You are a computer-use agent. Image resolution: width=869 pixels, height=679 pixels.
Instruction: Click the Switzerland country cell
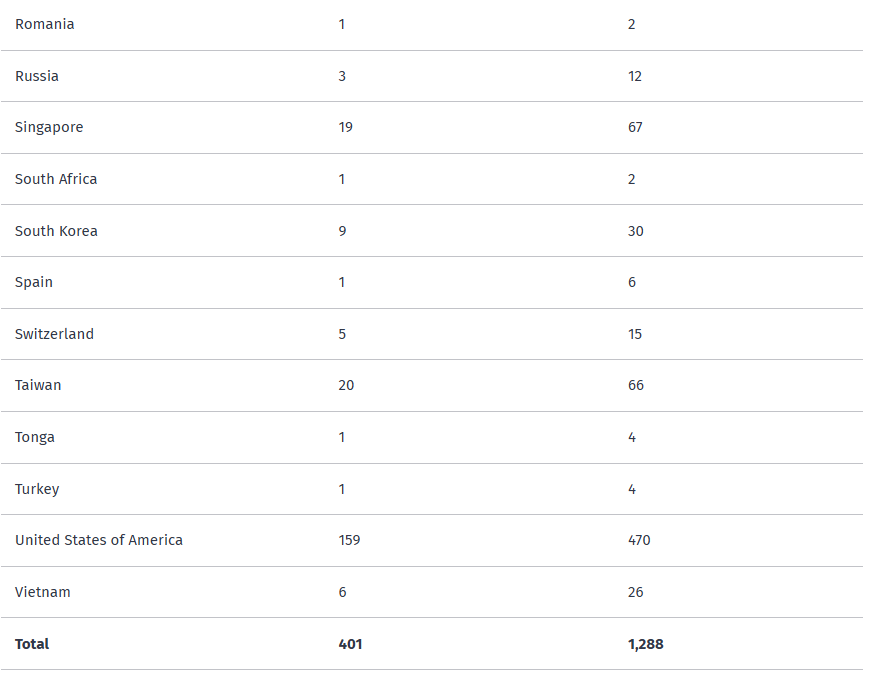point(54,334)
